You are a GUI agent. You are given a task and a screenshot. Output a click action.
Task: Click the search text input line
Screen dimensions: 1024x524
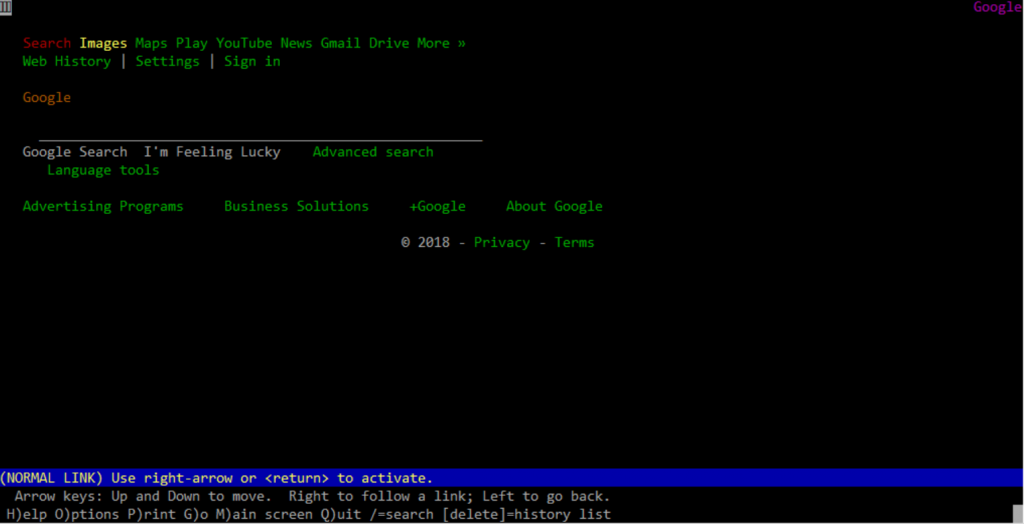point(261,135)
